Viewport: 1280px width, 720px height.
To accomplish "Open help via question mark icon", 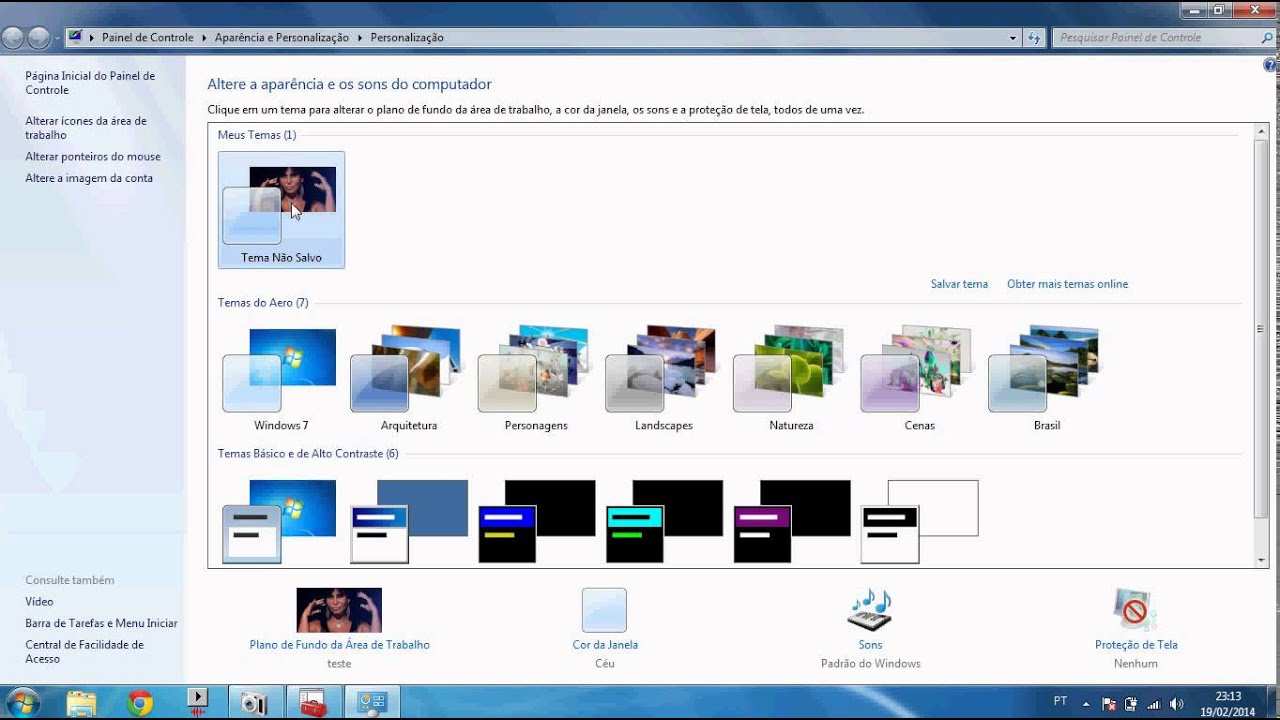I will (1271, 65).
